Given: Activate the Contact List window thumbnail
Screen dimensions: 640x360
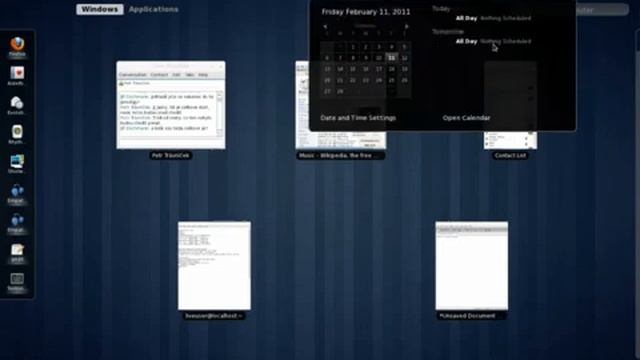Looking at the screenshot, I should point(510,140).
